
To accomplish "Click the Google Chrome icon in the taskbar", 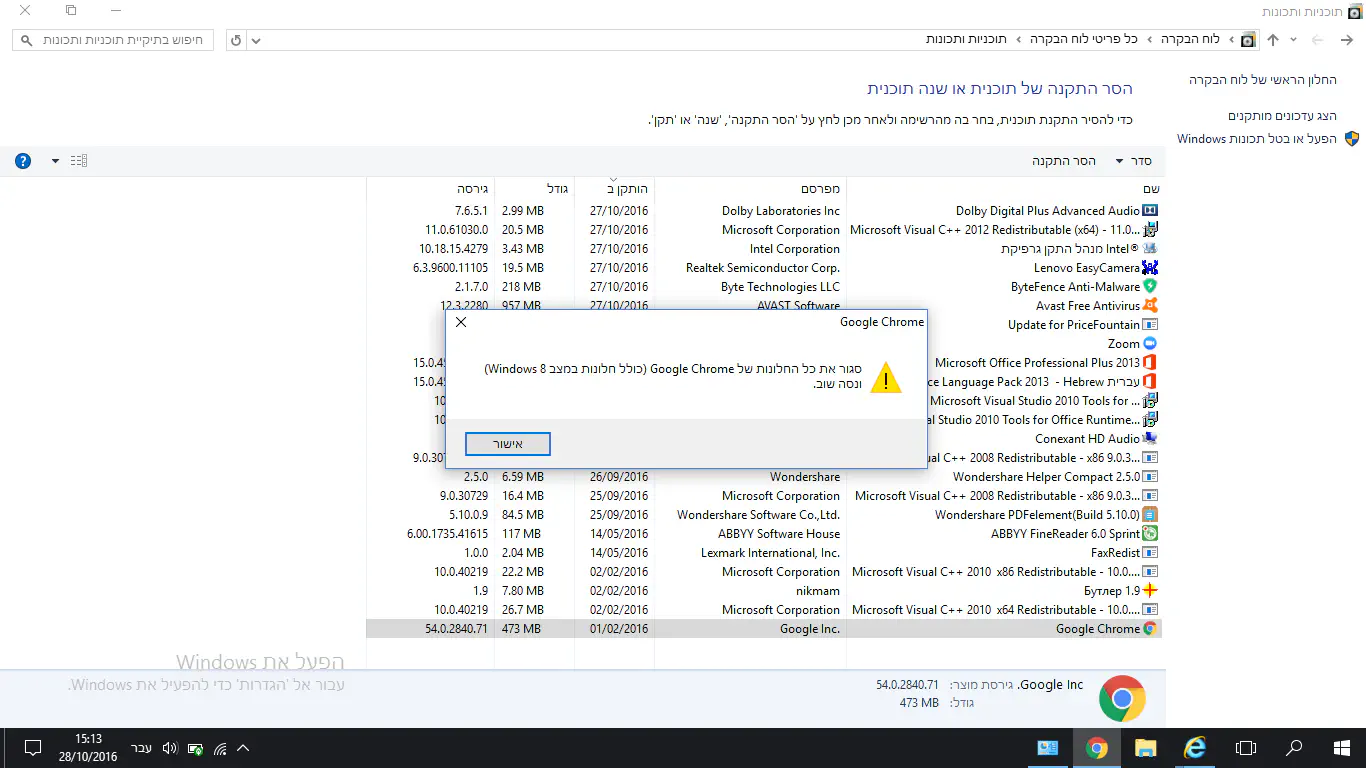I will coord(1097,748).
